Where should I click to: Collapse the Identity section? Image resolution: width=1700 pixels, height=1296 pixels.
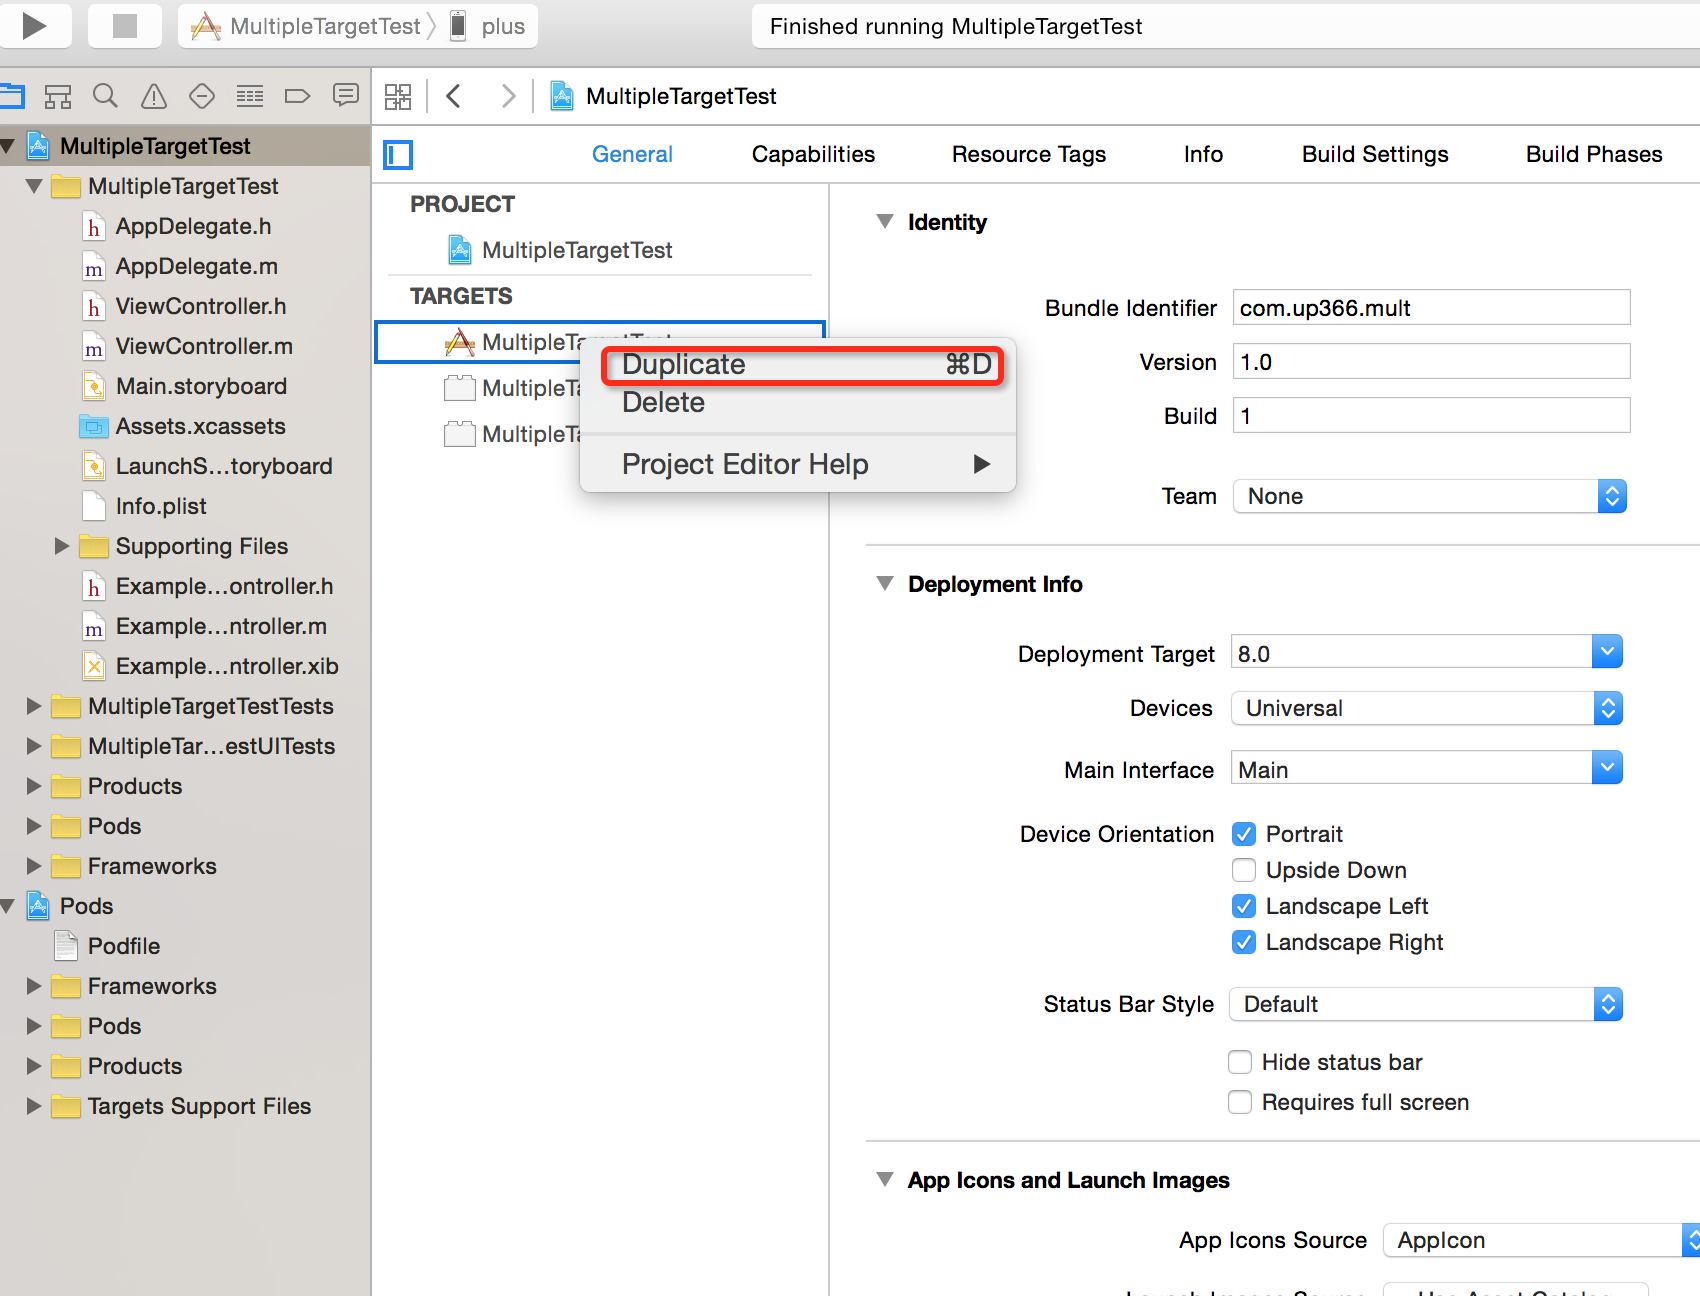[885, 222]
